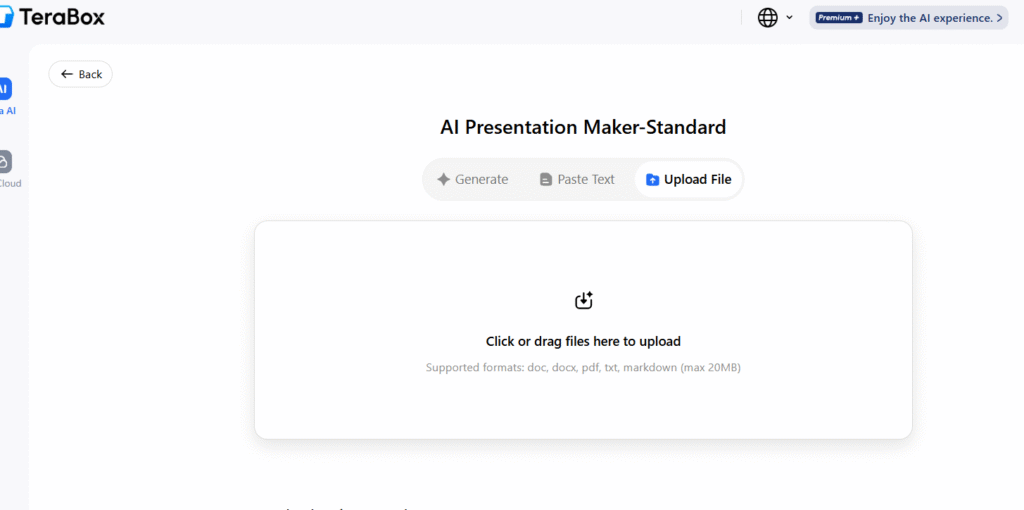This screenshot has width=1024, height=510.
Task: Switch to the Paste Text tab
Action: [577, 180]
